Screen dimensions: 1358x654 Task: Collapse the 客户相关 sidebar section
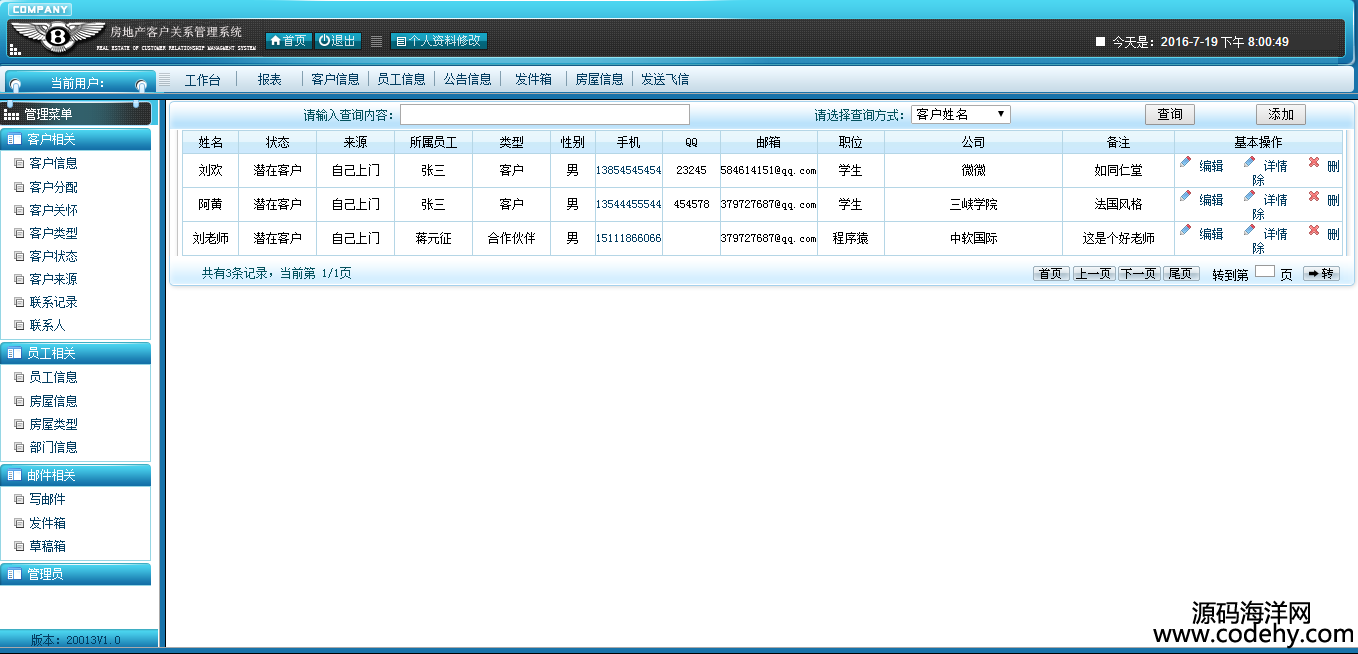click(76, 140)
